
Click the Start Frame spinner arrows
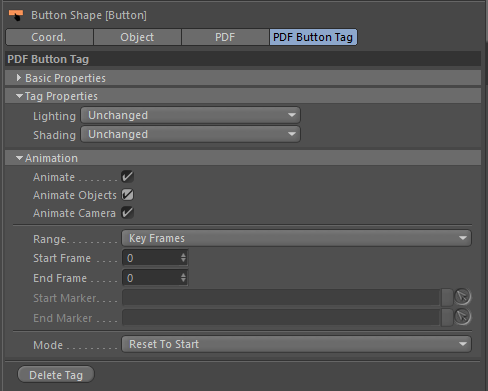pyautogui.click(x=183, y=258)
